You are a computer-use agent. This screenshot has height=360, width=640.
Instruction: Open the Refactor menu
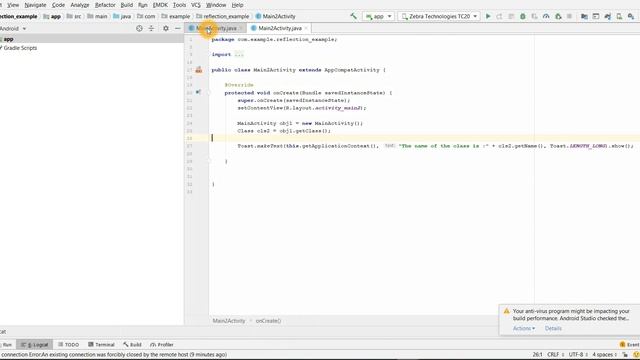[105, 5]
